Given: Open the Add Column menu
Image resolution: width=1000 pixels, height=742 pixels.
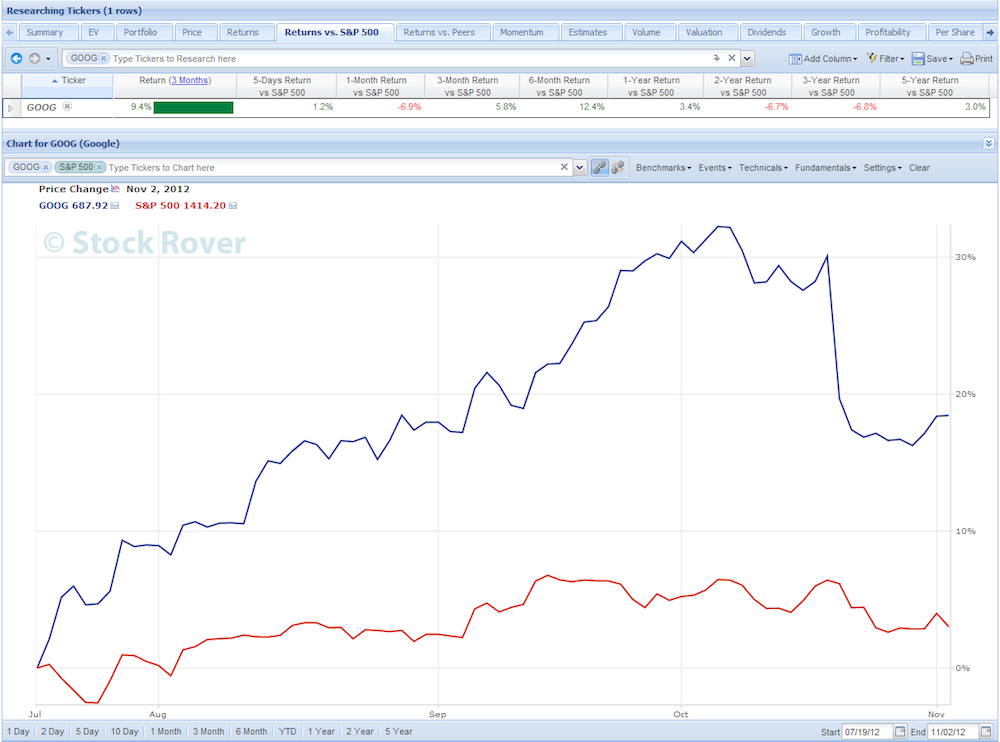Looking at the screenshot, I should 823,59.
